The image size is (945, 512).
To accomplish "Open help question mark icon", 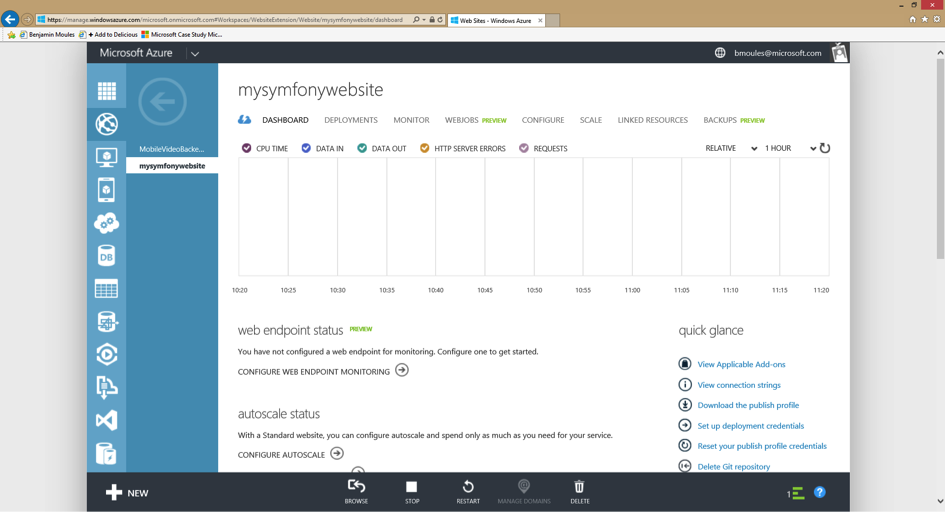I will 820,492.
